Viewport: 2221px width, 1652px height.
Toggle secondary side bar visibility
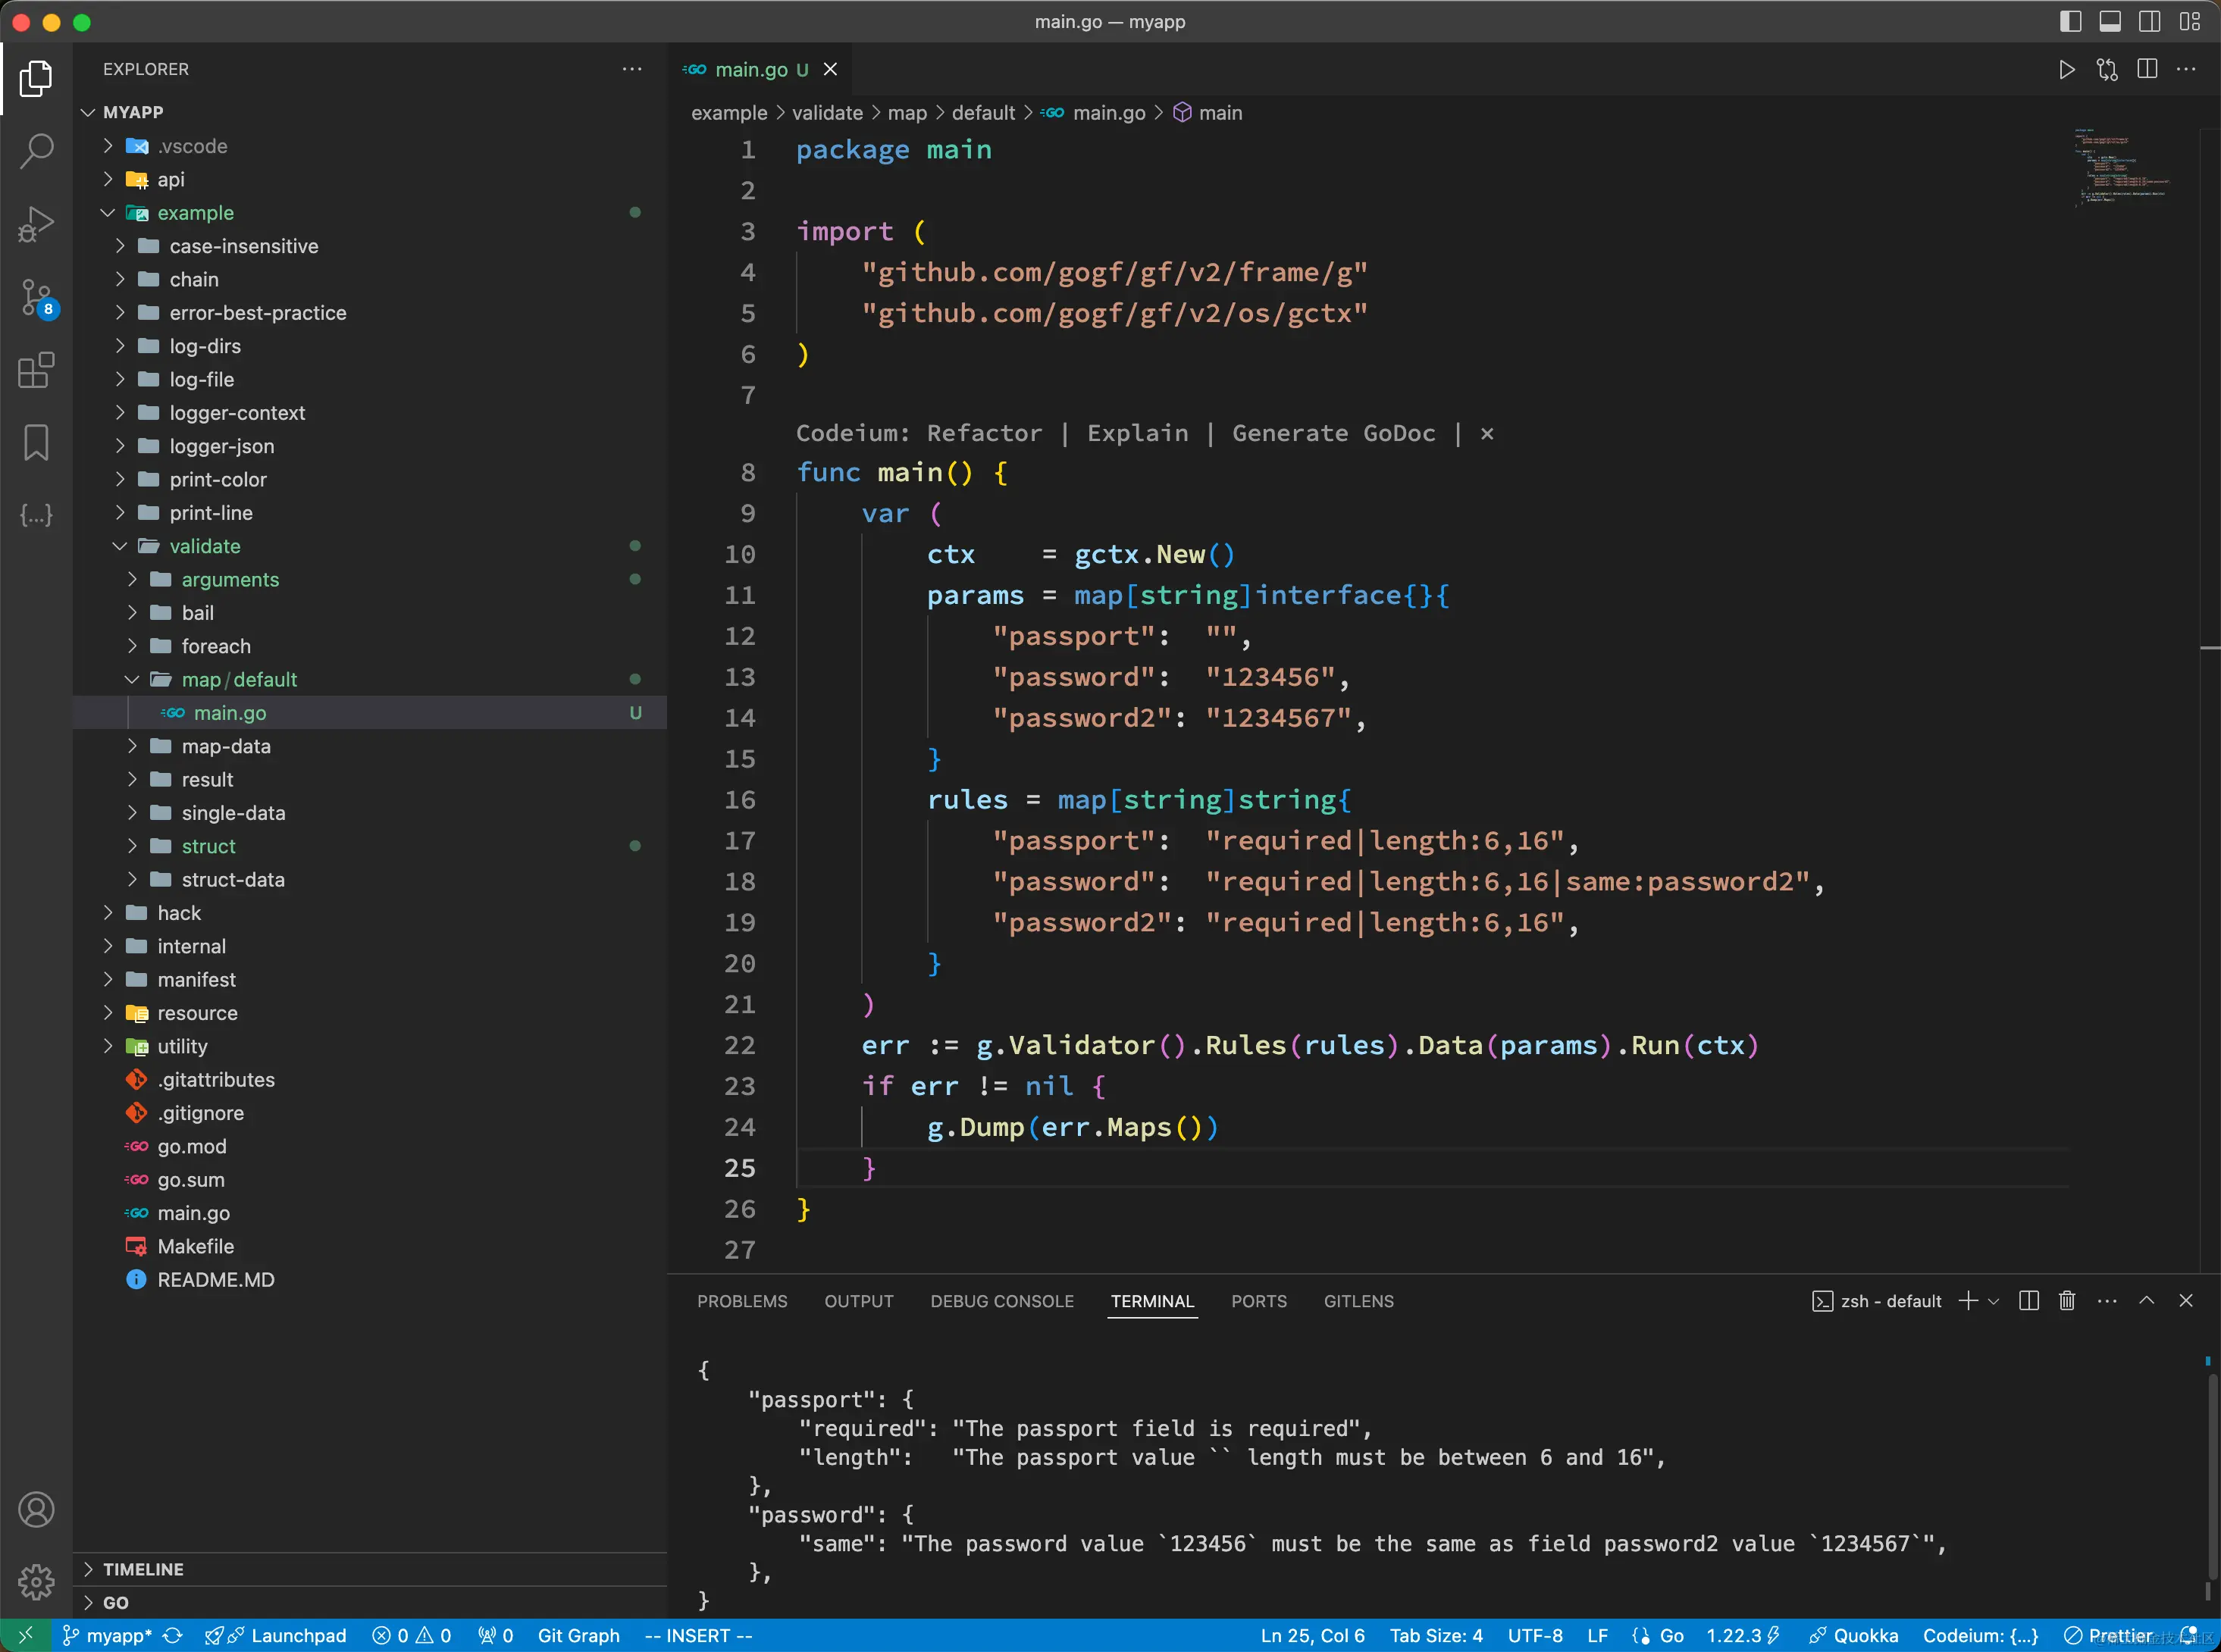(2150, 21)
